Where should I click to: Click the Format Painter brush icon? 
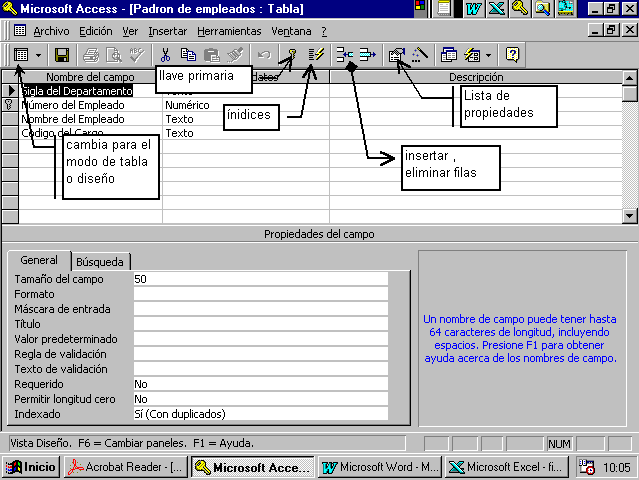coord(235,55)
